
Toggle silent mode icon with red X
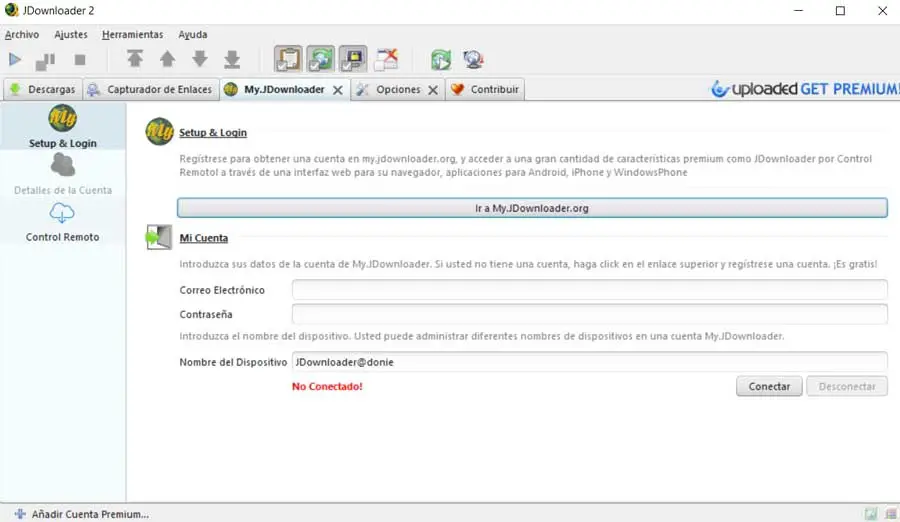[x=386, y=59]
